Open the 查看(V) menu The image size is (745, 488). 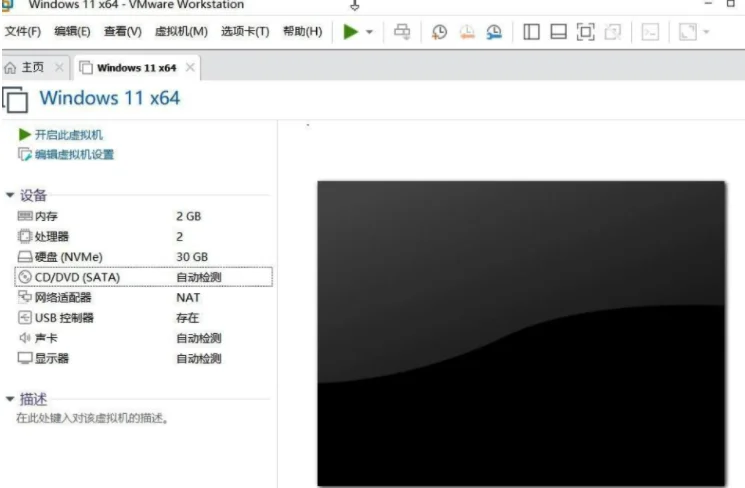pyautogui.click(x=123, y=32)
